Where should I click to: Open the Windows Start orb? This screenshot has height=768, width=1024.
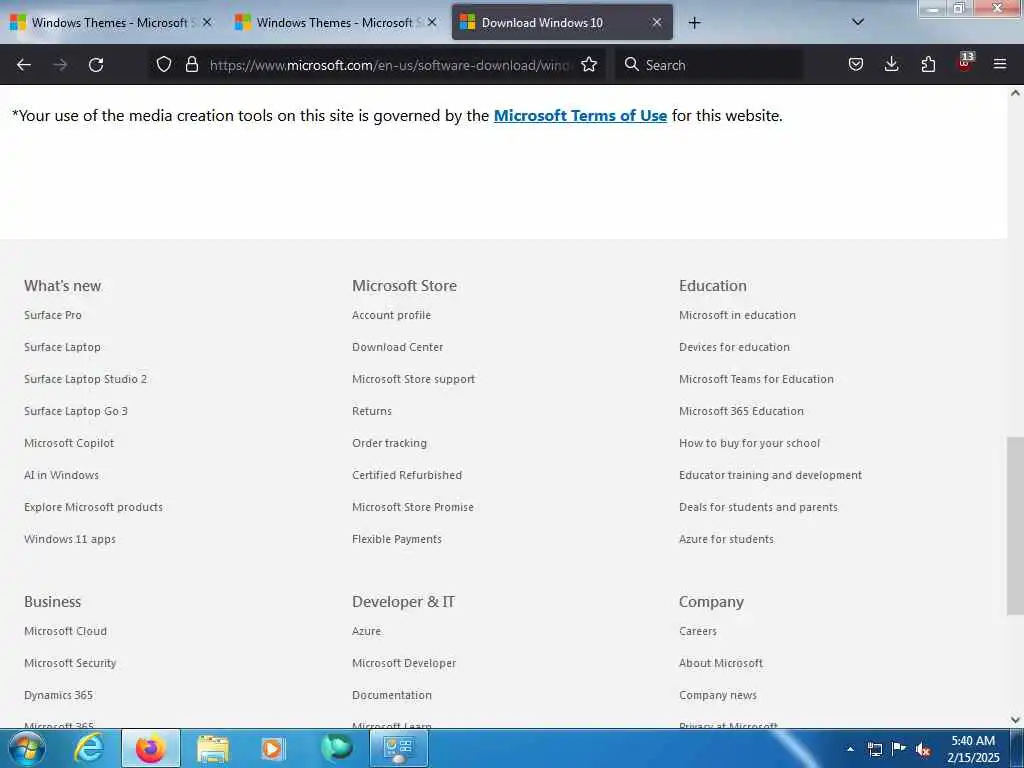pos(27,748)
